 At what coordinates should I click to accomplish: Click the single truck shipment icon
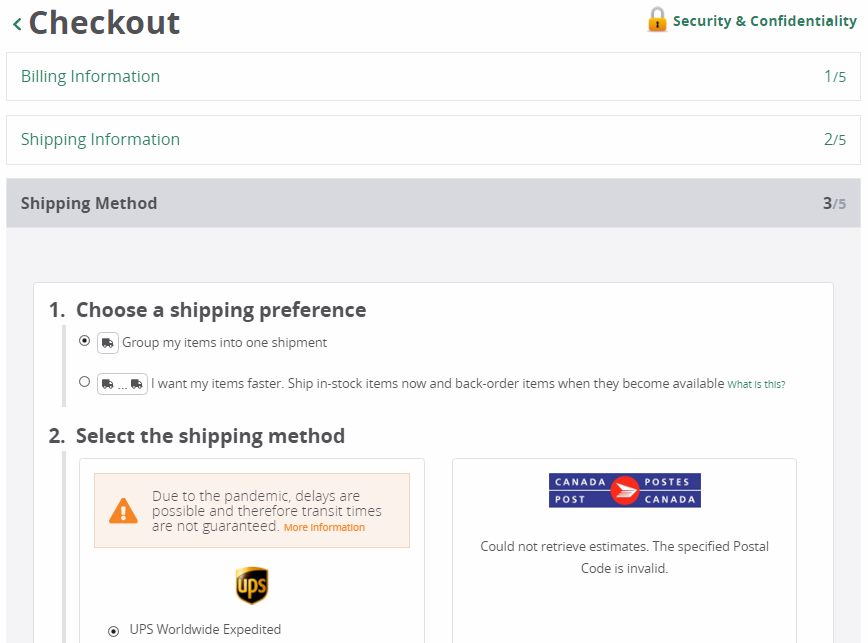(108, 343)
